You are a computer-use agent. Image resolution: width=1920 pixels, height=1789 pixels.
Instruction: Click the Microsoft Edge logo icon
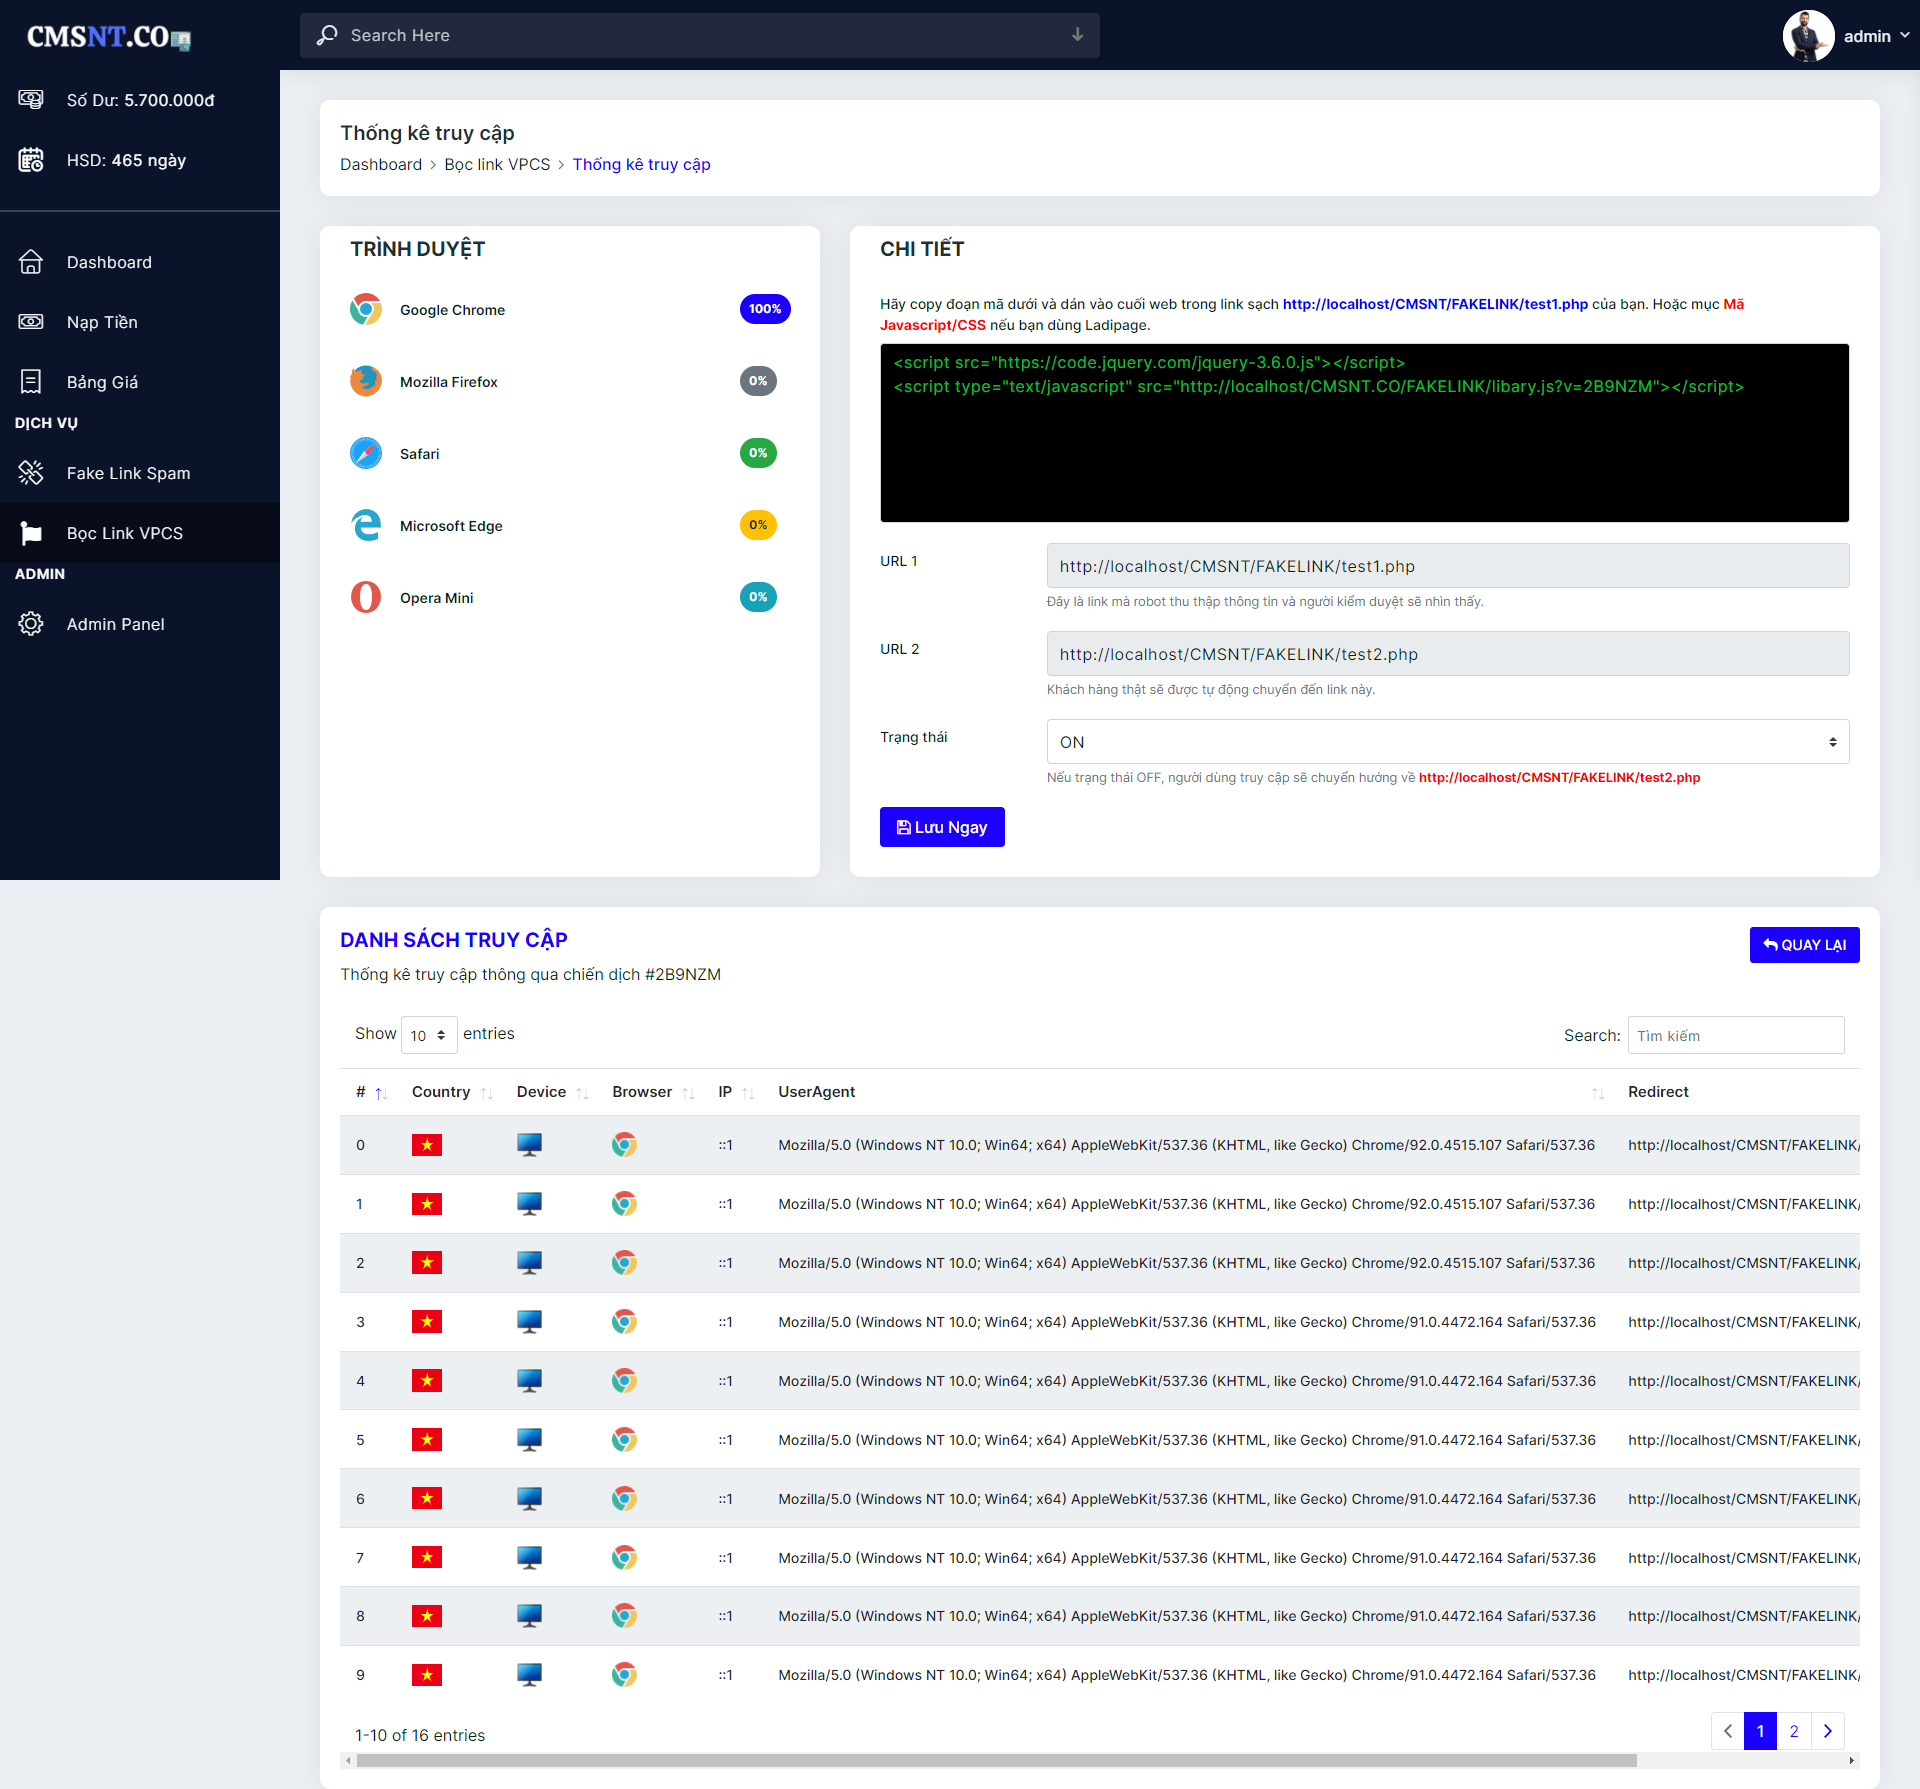coord(366,525)
